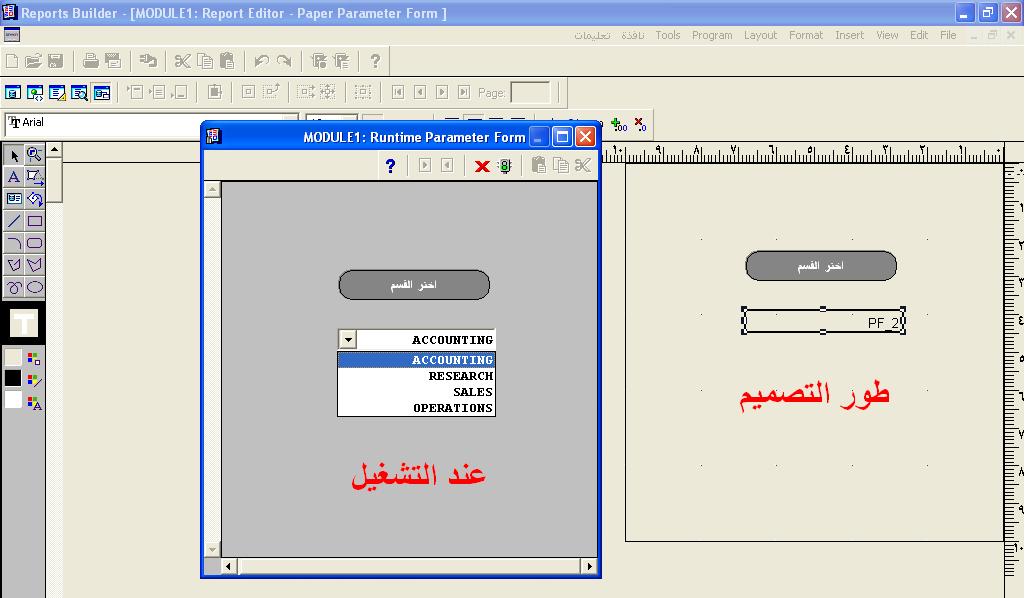Click the traffic light Run Report icon
The width and height of the screenshot is (1026, 598).
pyautogui.click(x=504, y=166)
